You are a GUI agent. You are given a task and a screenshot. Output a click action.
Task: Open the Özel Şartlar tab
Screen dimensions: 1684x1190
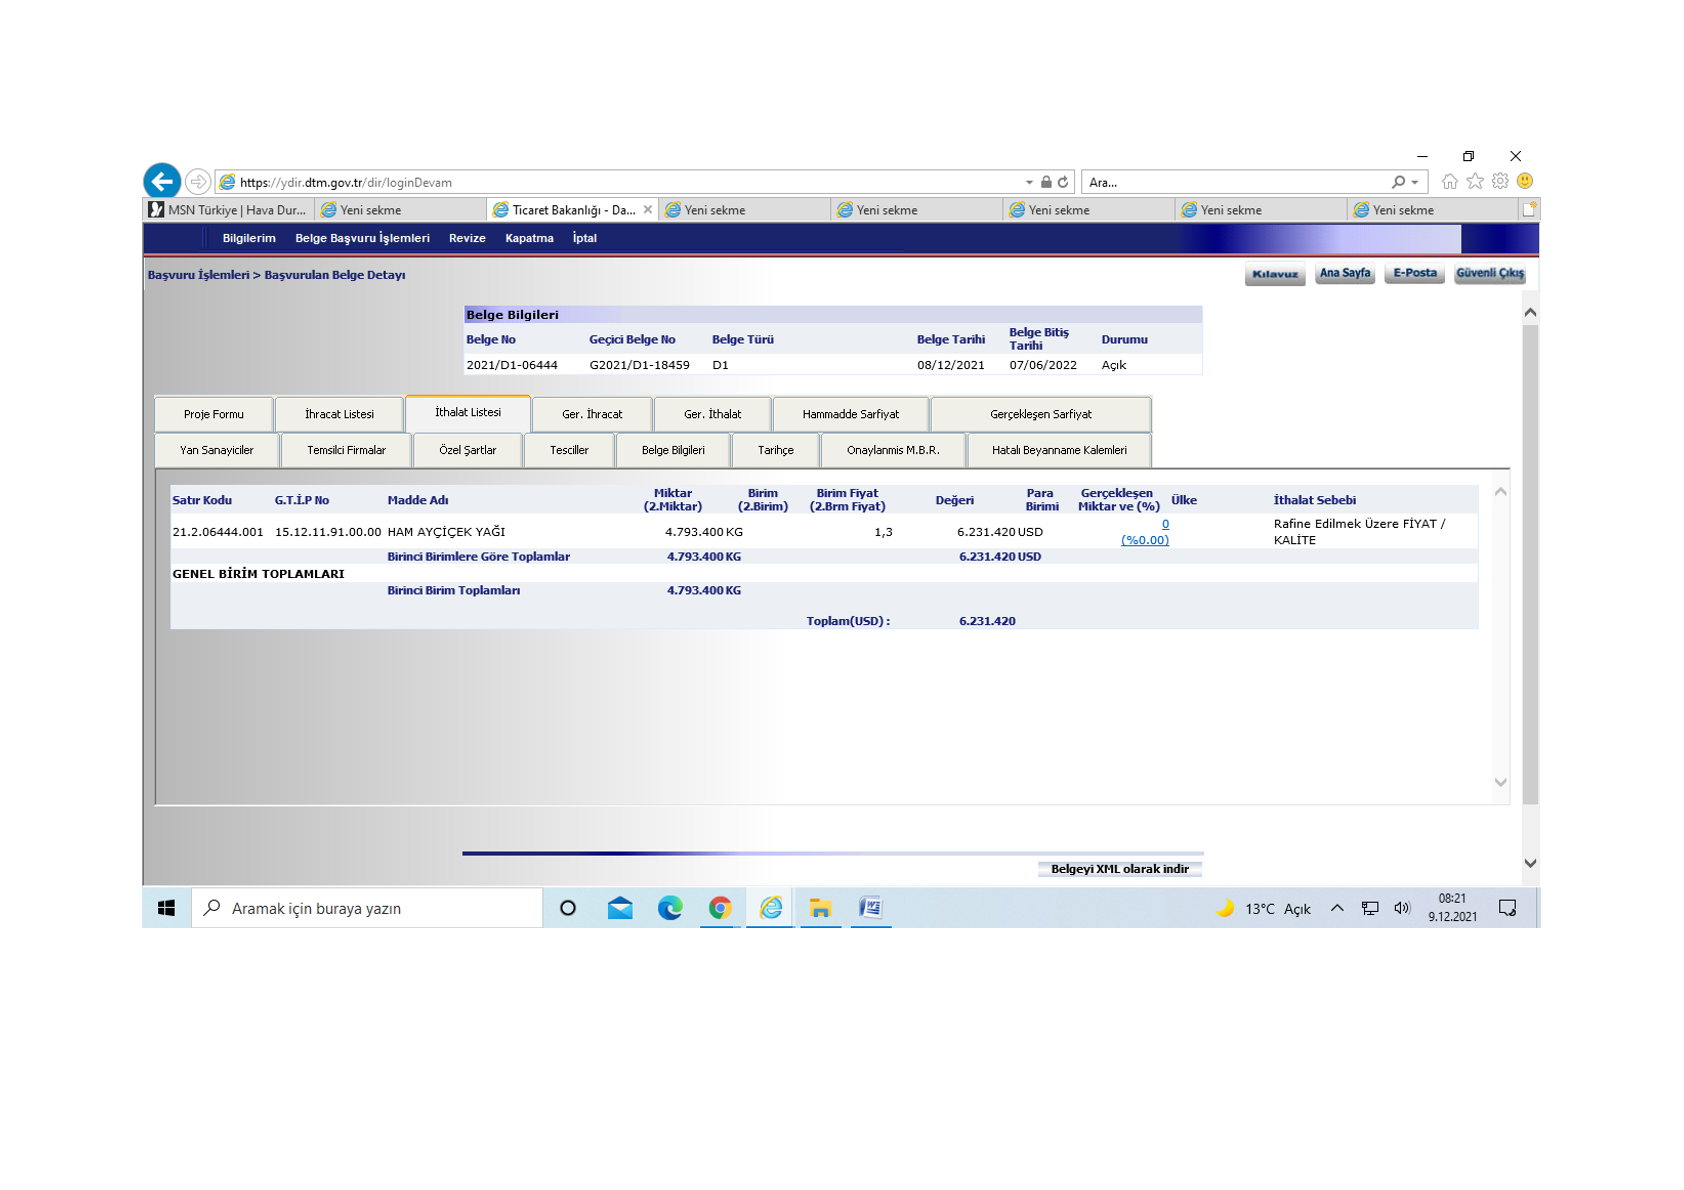pos(468,450)
